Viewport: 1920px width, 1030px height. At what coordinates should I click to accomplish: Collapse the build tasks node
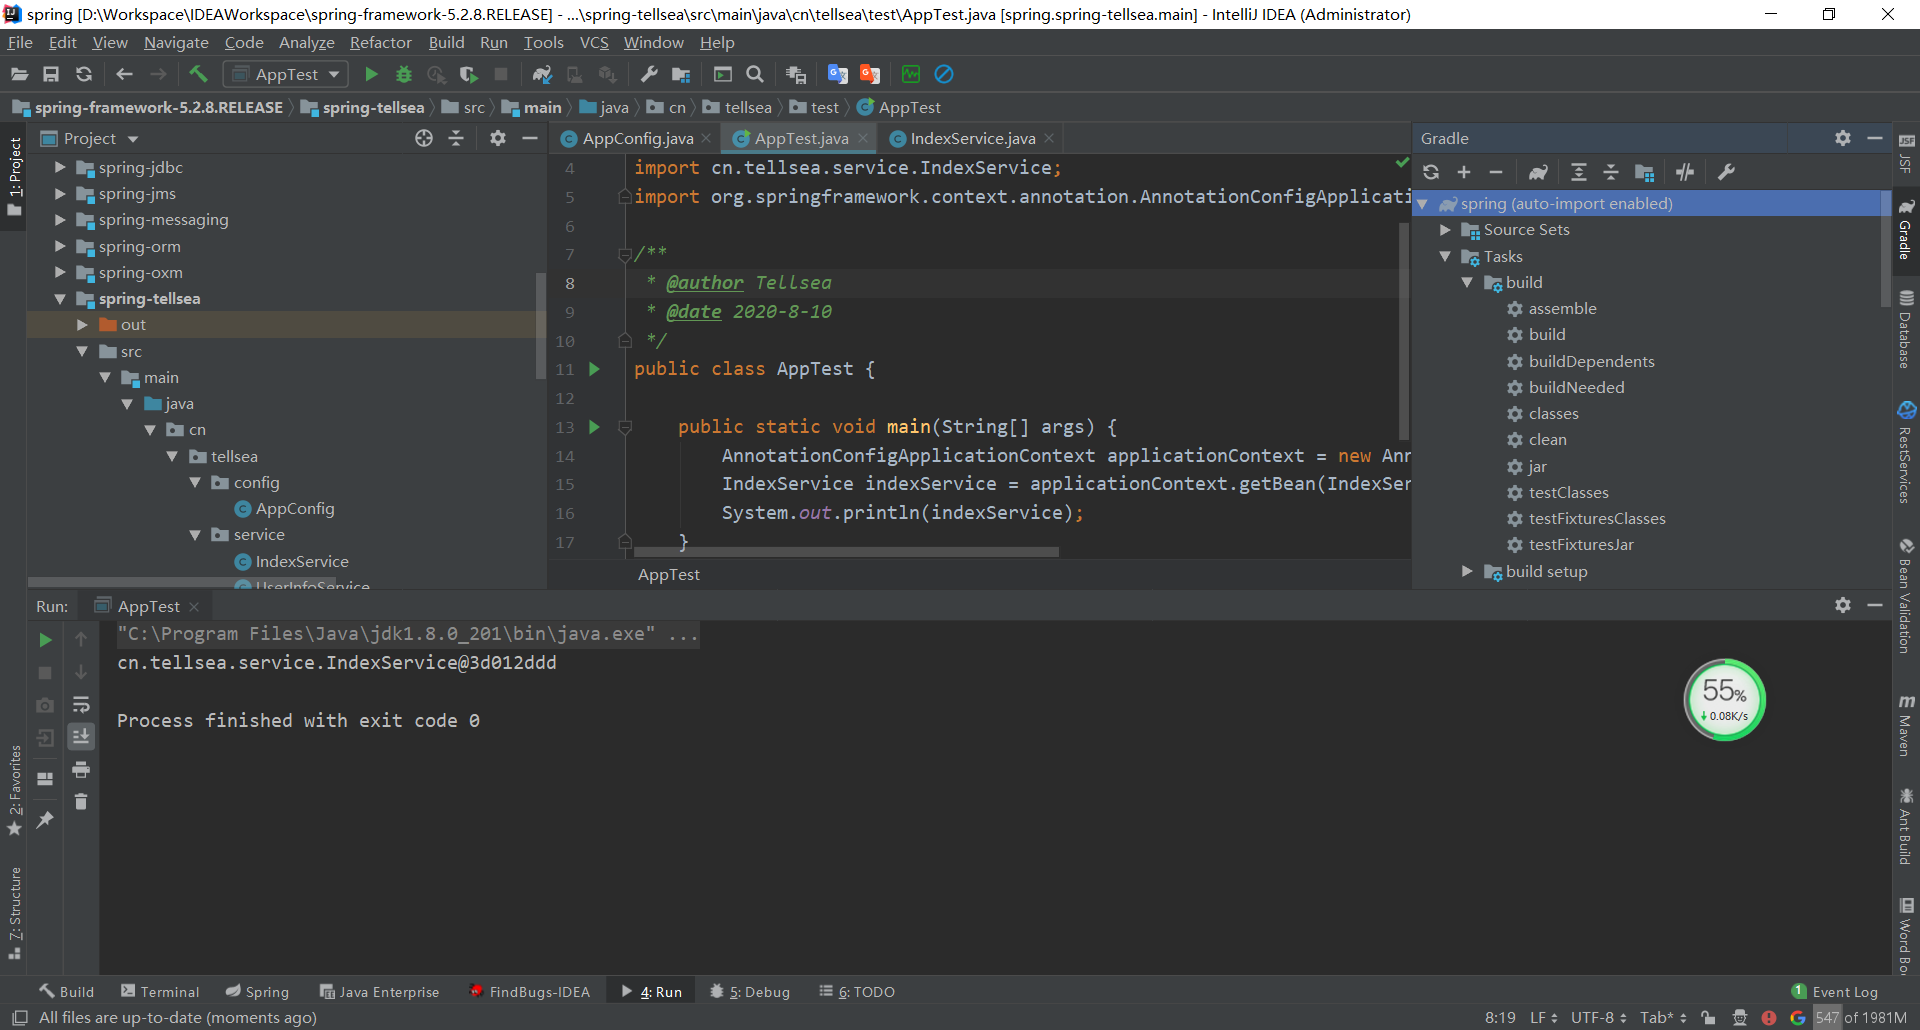pyautogui.click(x=1467, y=282)
